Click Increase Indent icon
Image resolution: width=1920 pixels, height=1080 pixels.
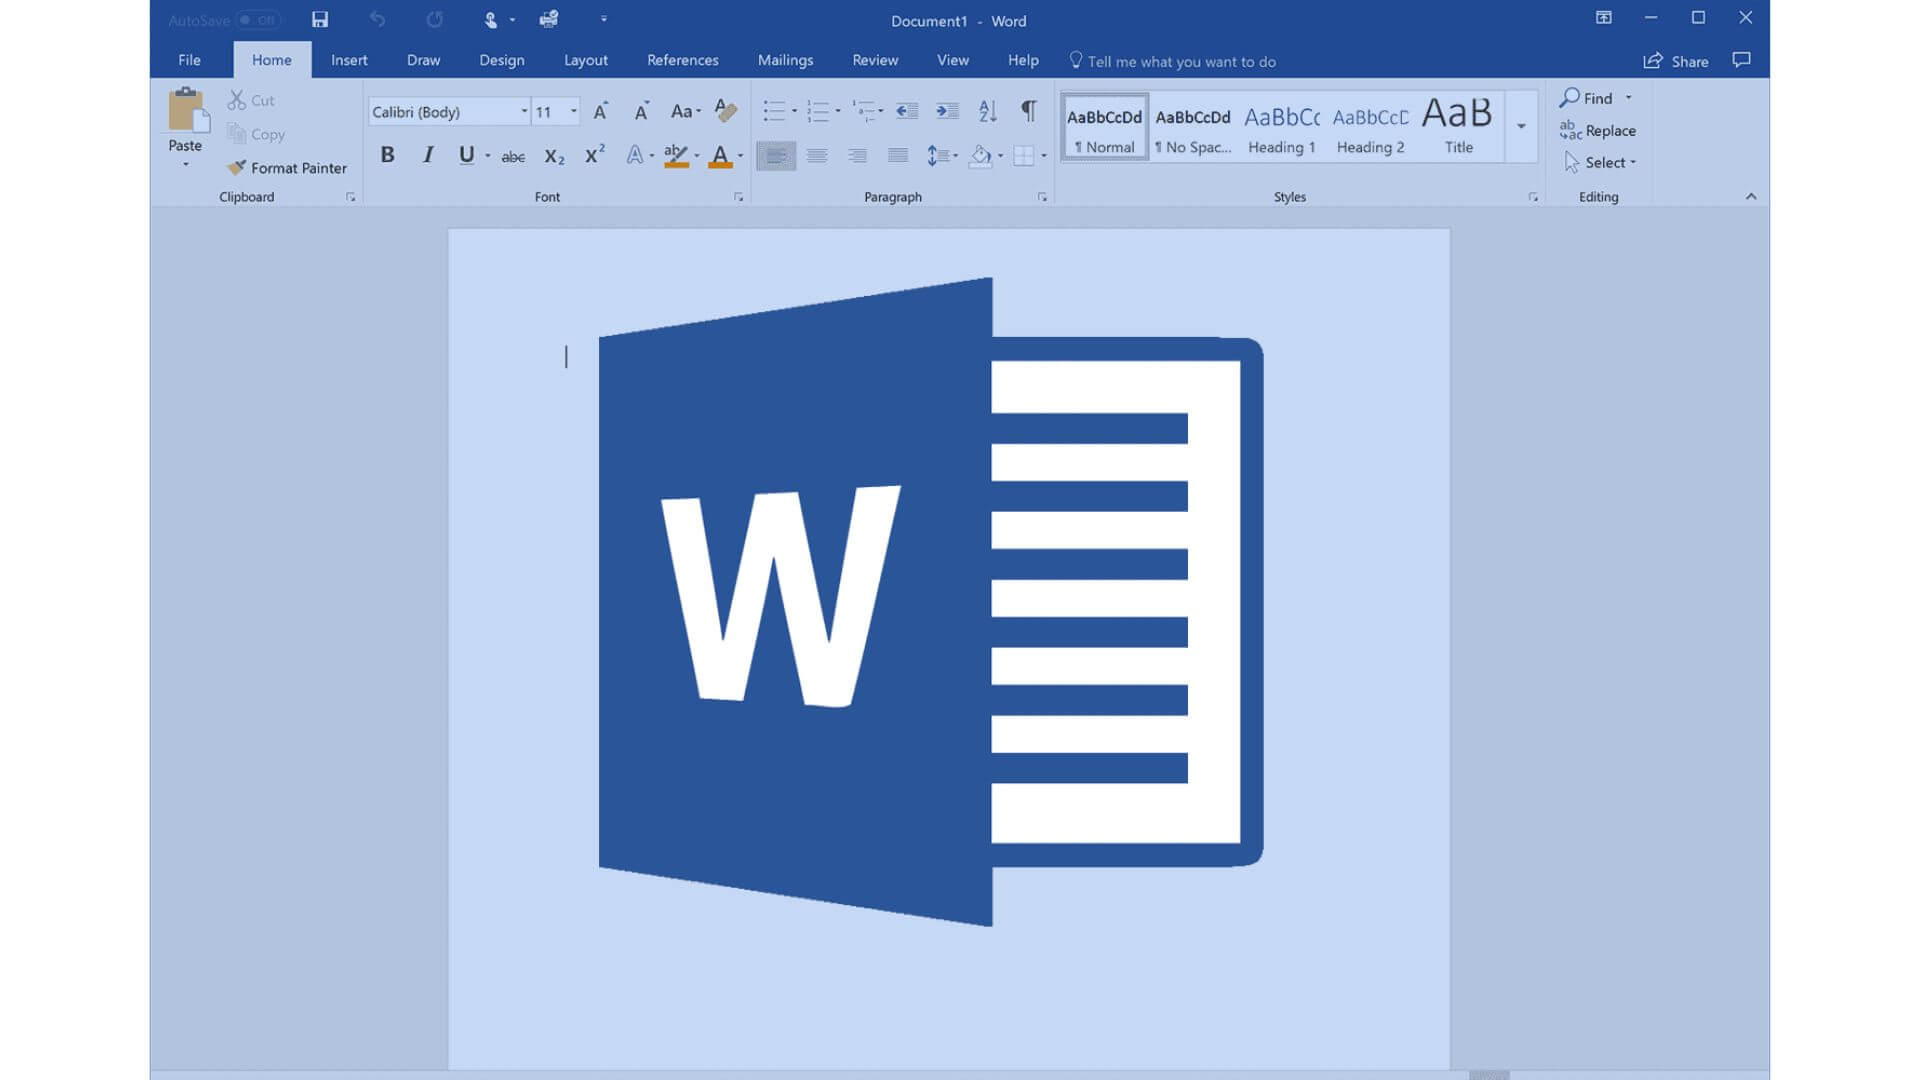point(947,111)
